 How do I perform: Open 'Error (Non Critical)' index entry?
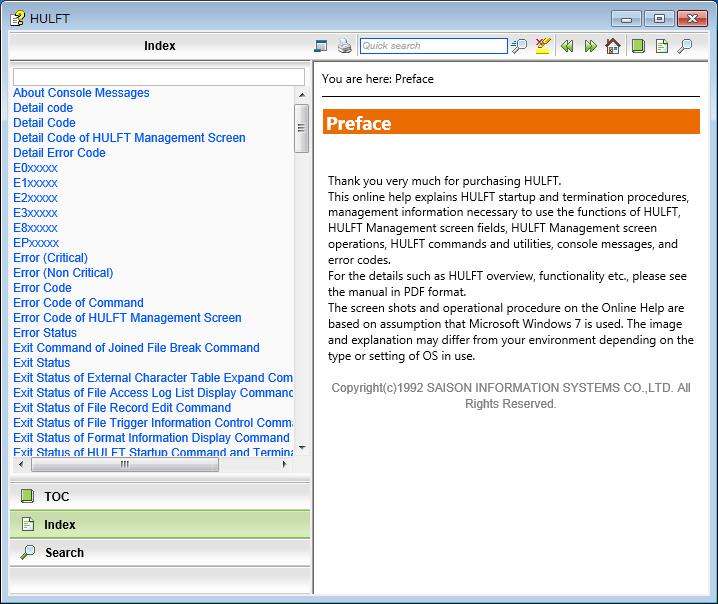pos(63,273)
